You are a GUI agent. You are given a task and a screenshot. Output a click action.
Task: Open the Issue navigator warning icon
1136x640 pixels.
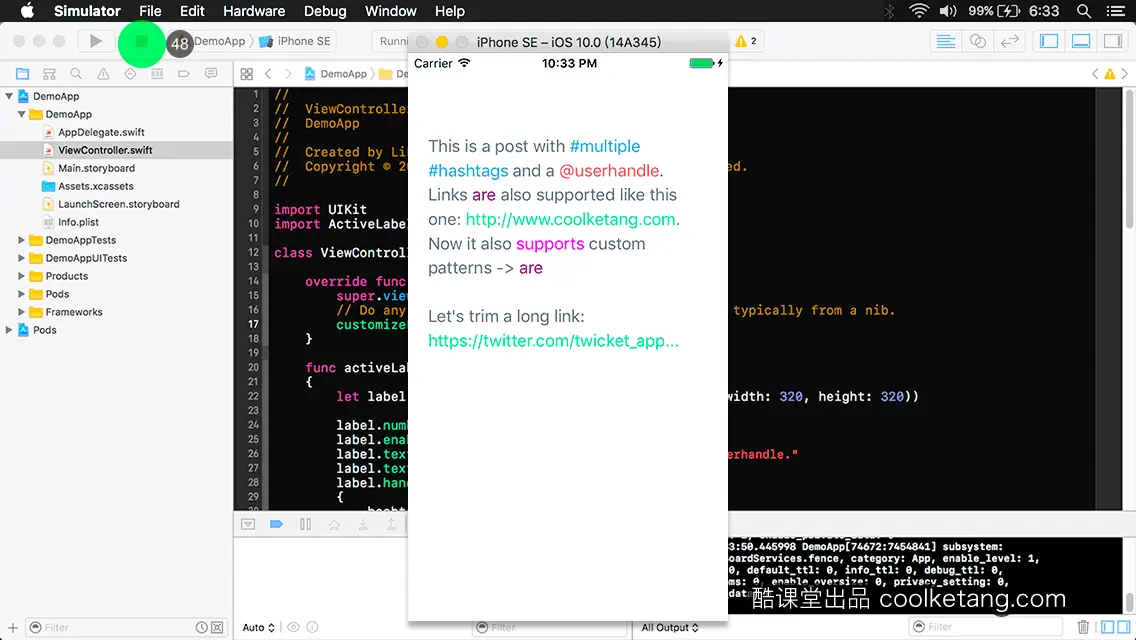tap(103, 74)
